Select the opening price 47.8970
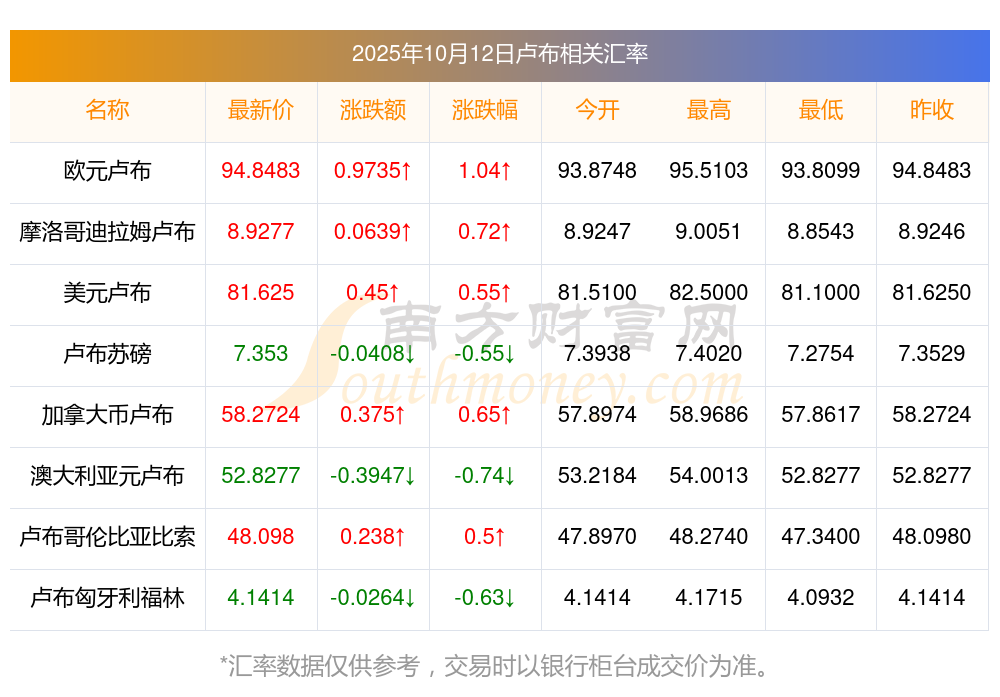 tap(597, 536)
